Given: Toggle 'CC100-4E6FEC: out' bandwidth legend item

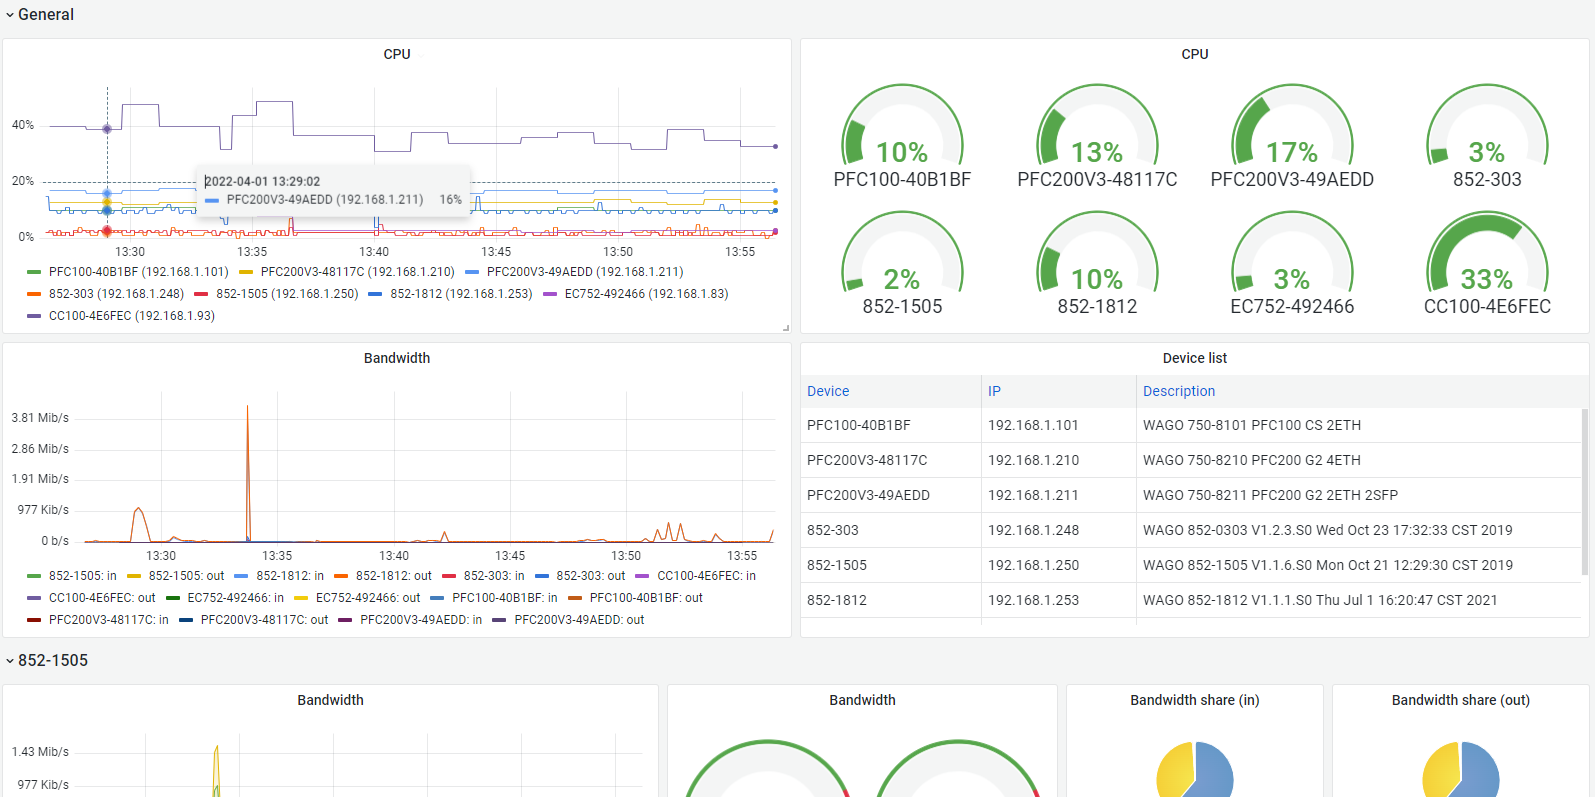Looking at the screenshot, I should coord(91,598).
